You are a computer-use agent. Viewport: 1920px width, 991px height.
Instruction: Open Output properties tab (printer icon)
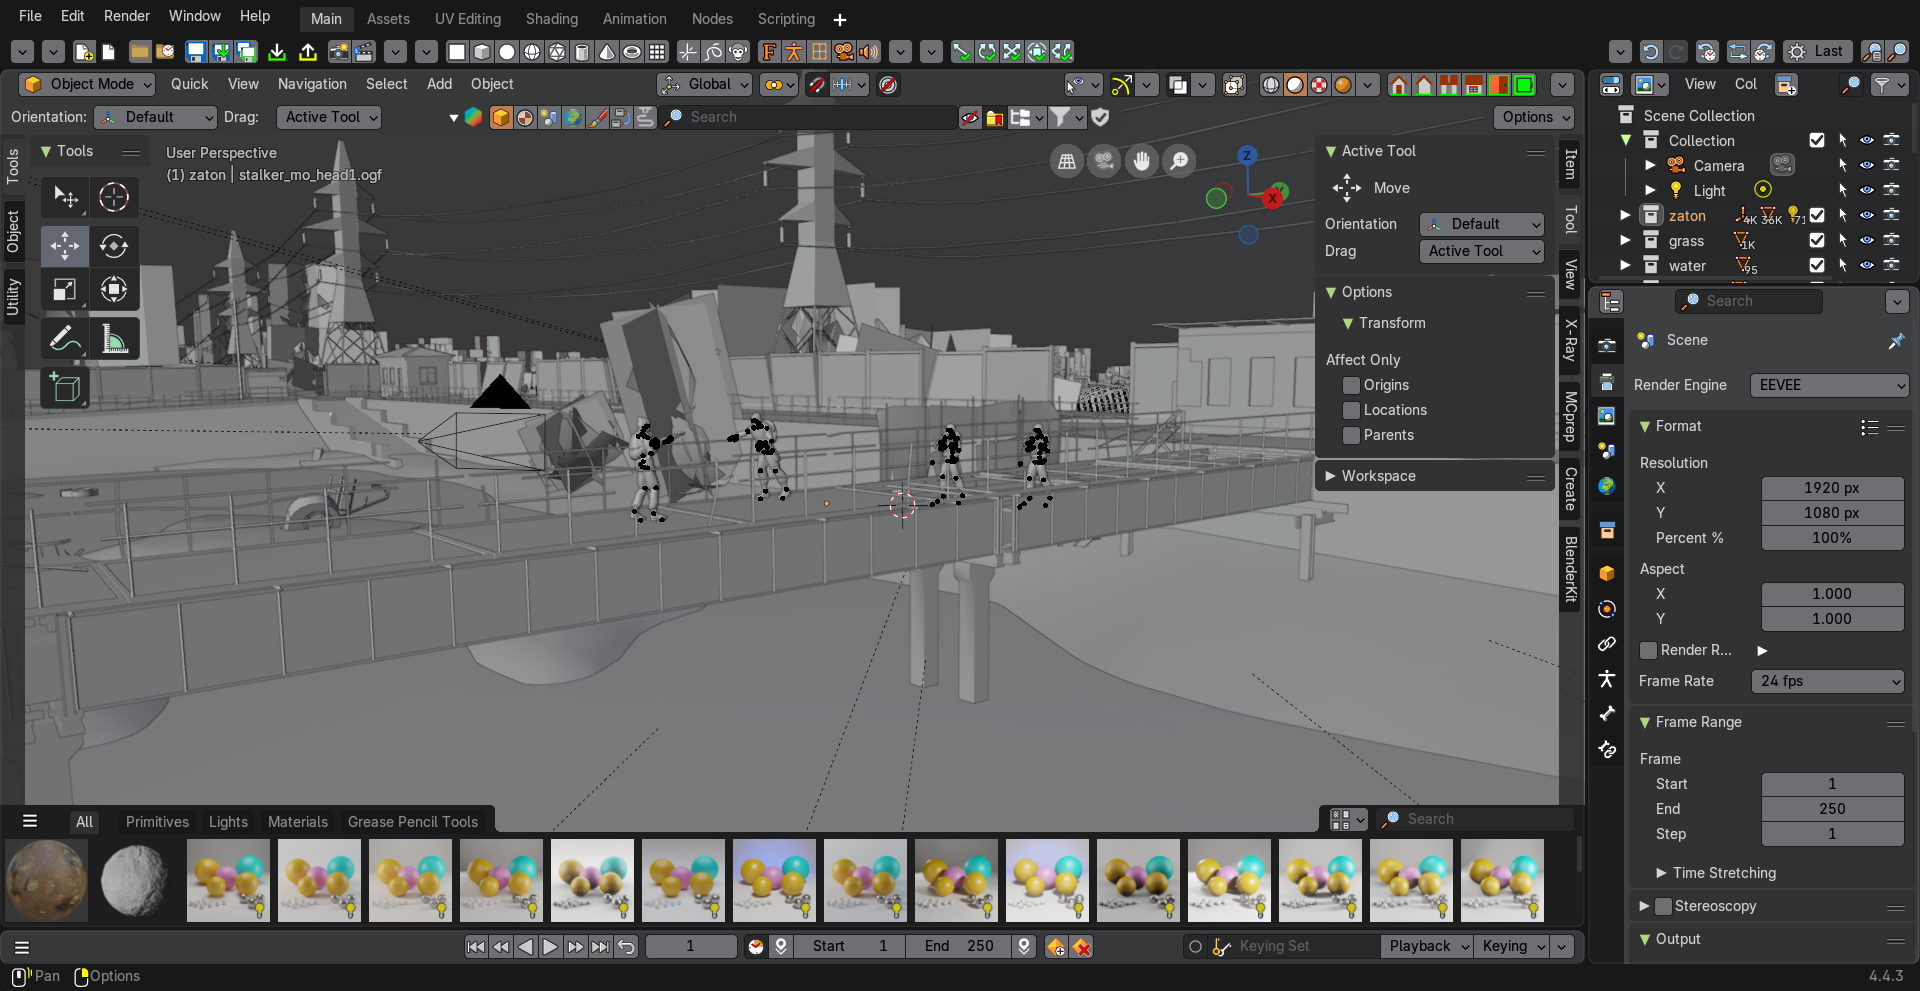pos(1607,382)
